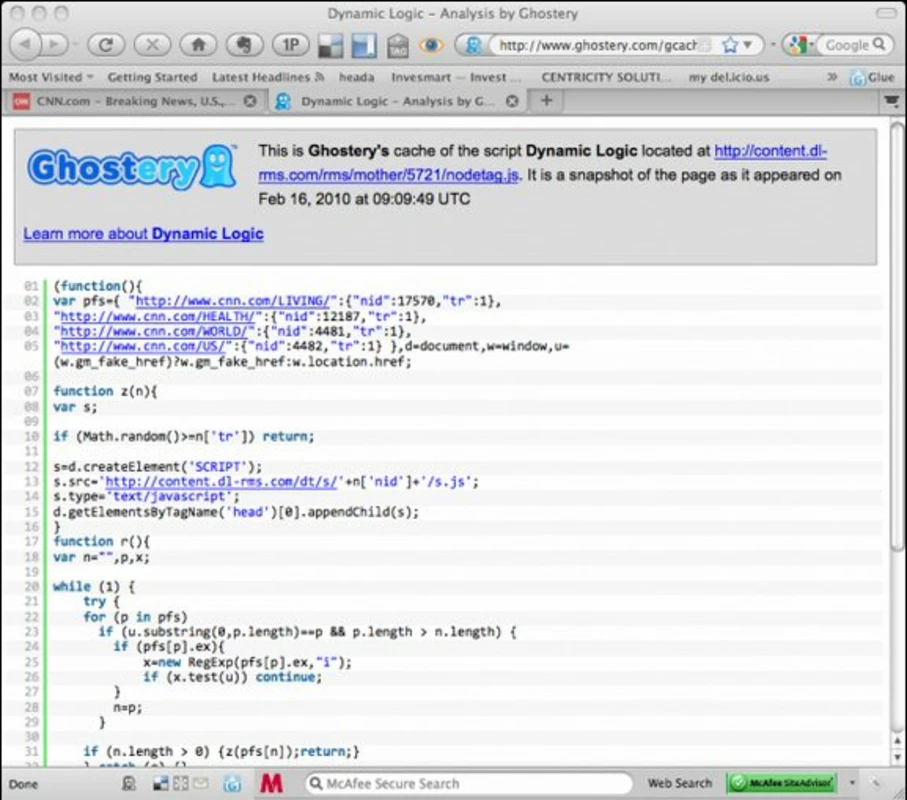Open the Getting Started bookmark

click(x=152, y=77)
